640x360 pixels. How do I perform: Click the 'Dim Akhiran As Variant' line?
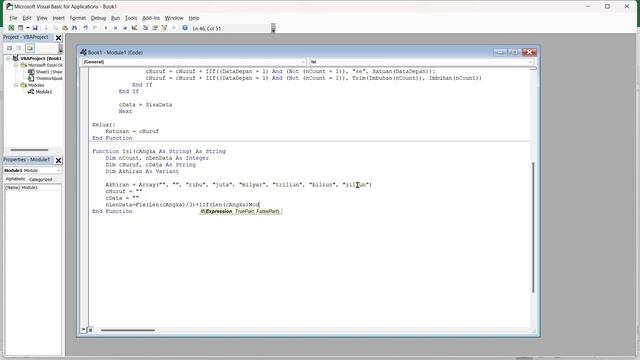pos(142,171)
